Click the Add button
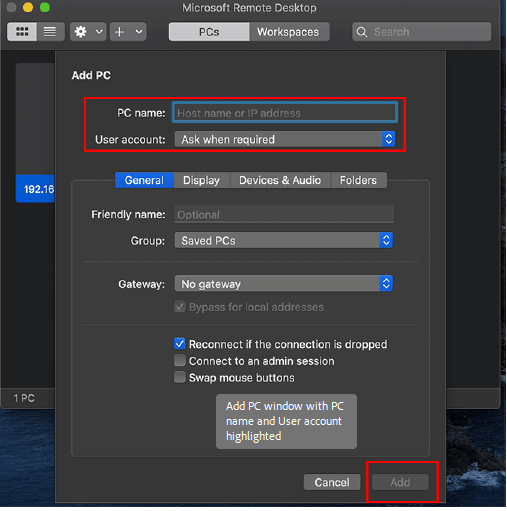 pos(400,482)
